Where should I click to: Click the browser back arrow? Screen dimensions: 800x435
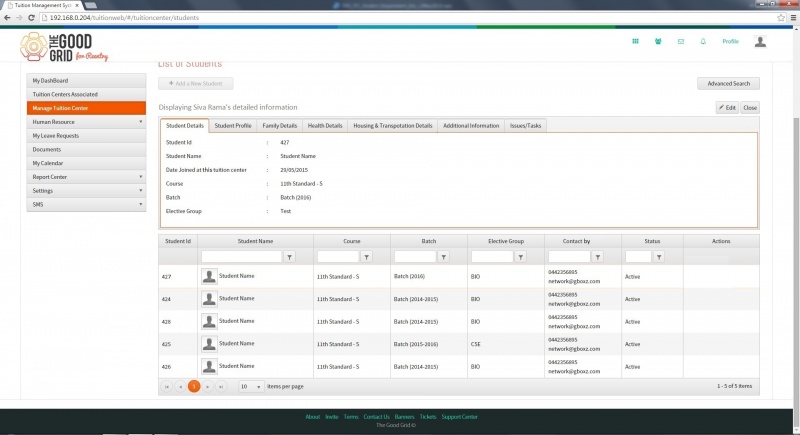click(7, 17)
